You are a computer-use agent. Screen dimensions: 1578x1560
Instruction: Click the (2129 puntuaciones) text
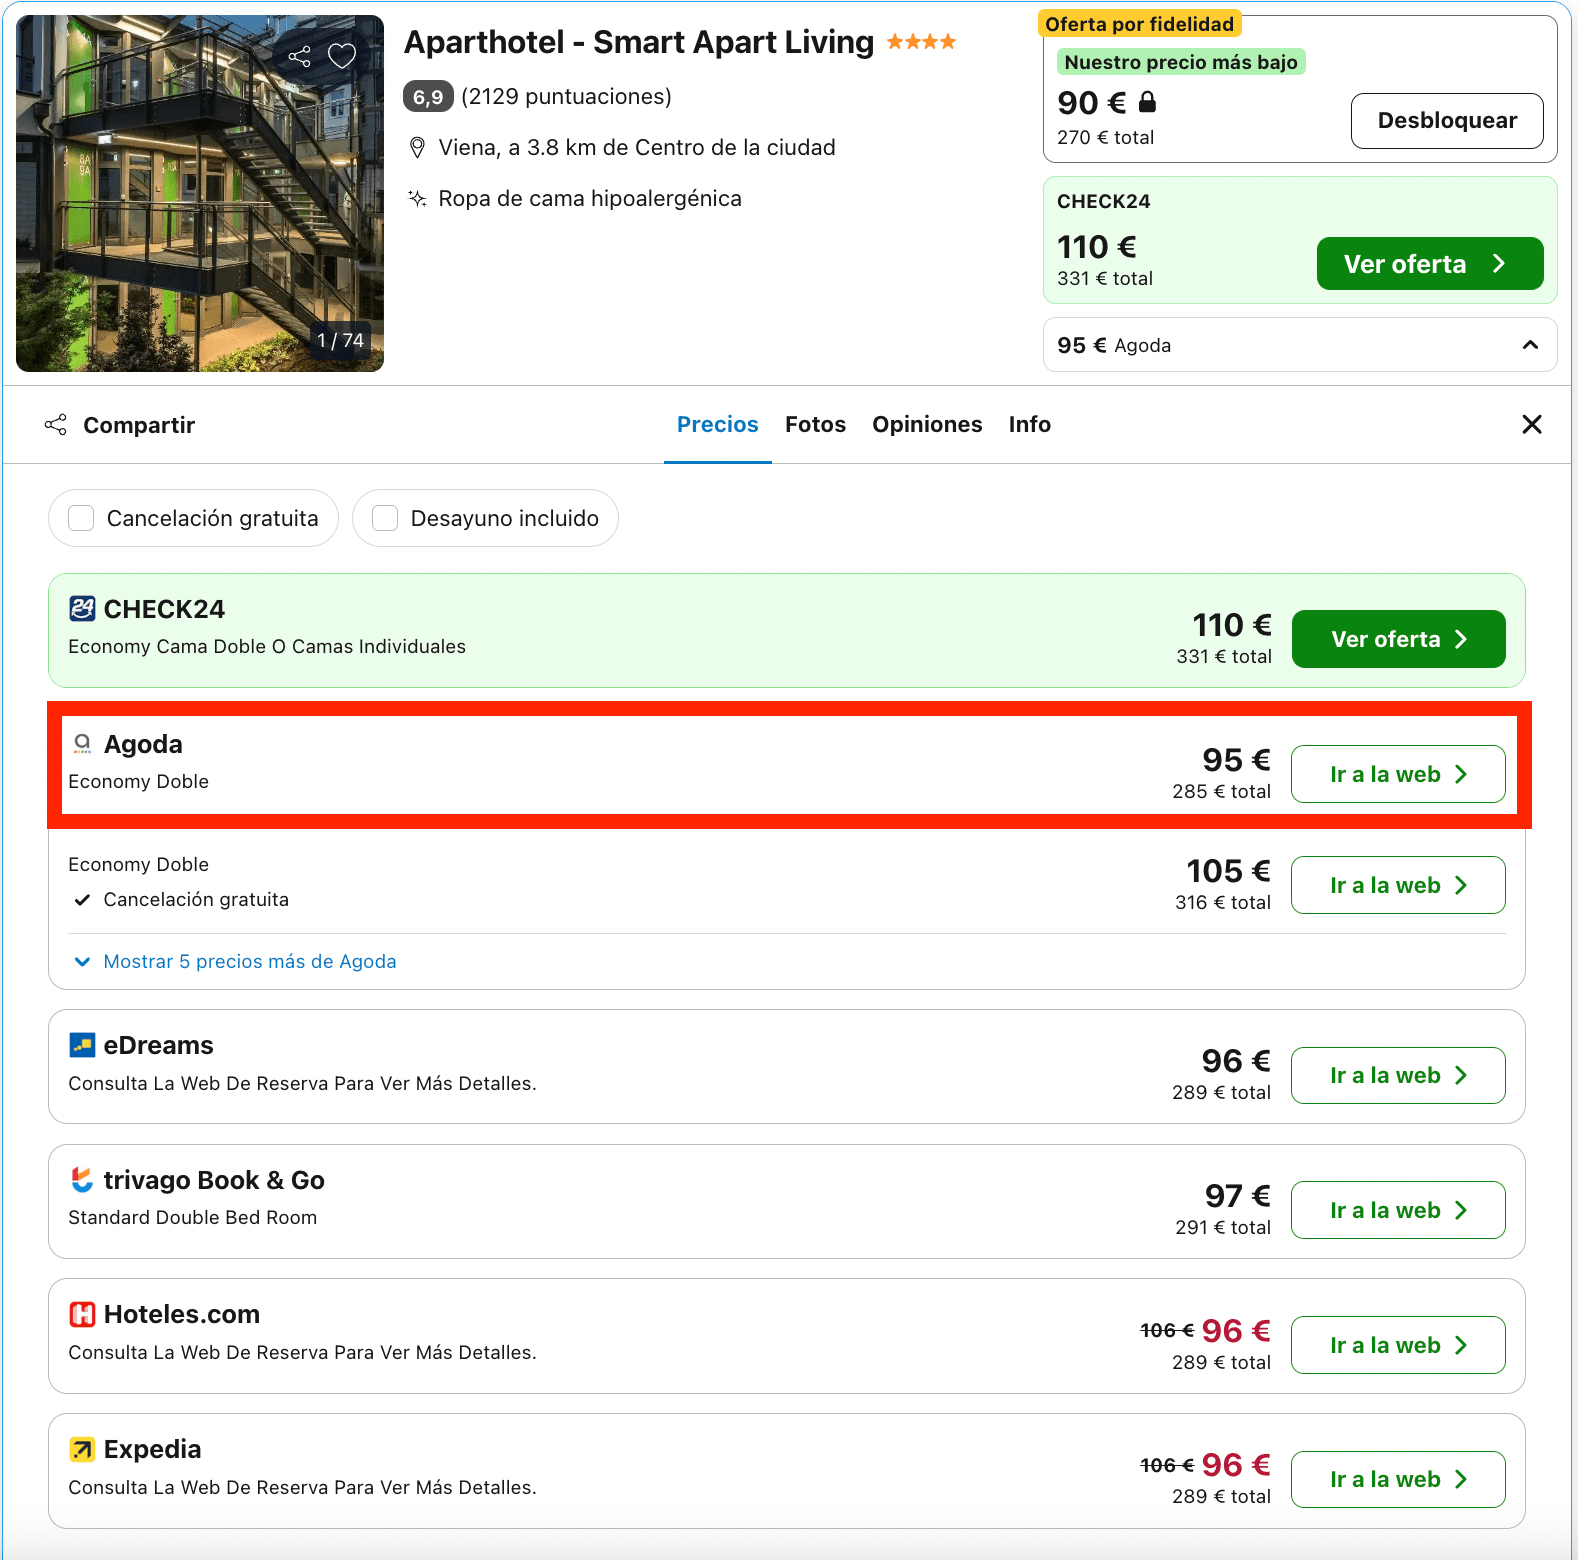coord(566,97)
